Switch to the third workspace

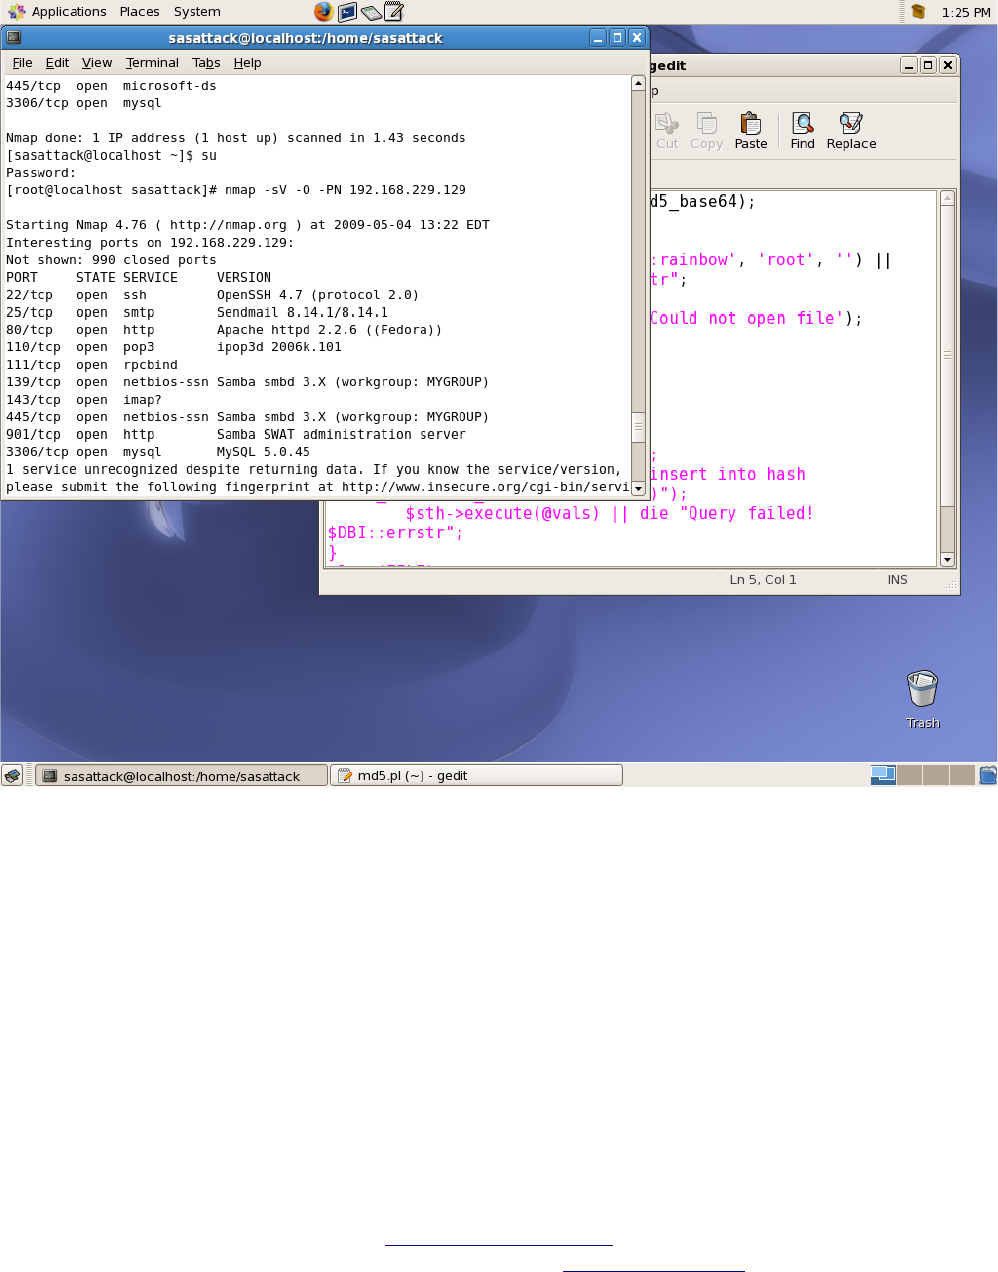click(x=935, y=775)
